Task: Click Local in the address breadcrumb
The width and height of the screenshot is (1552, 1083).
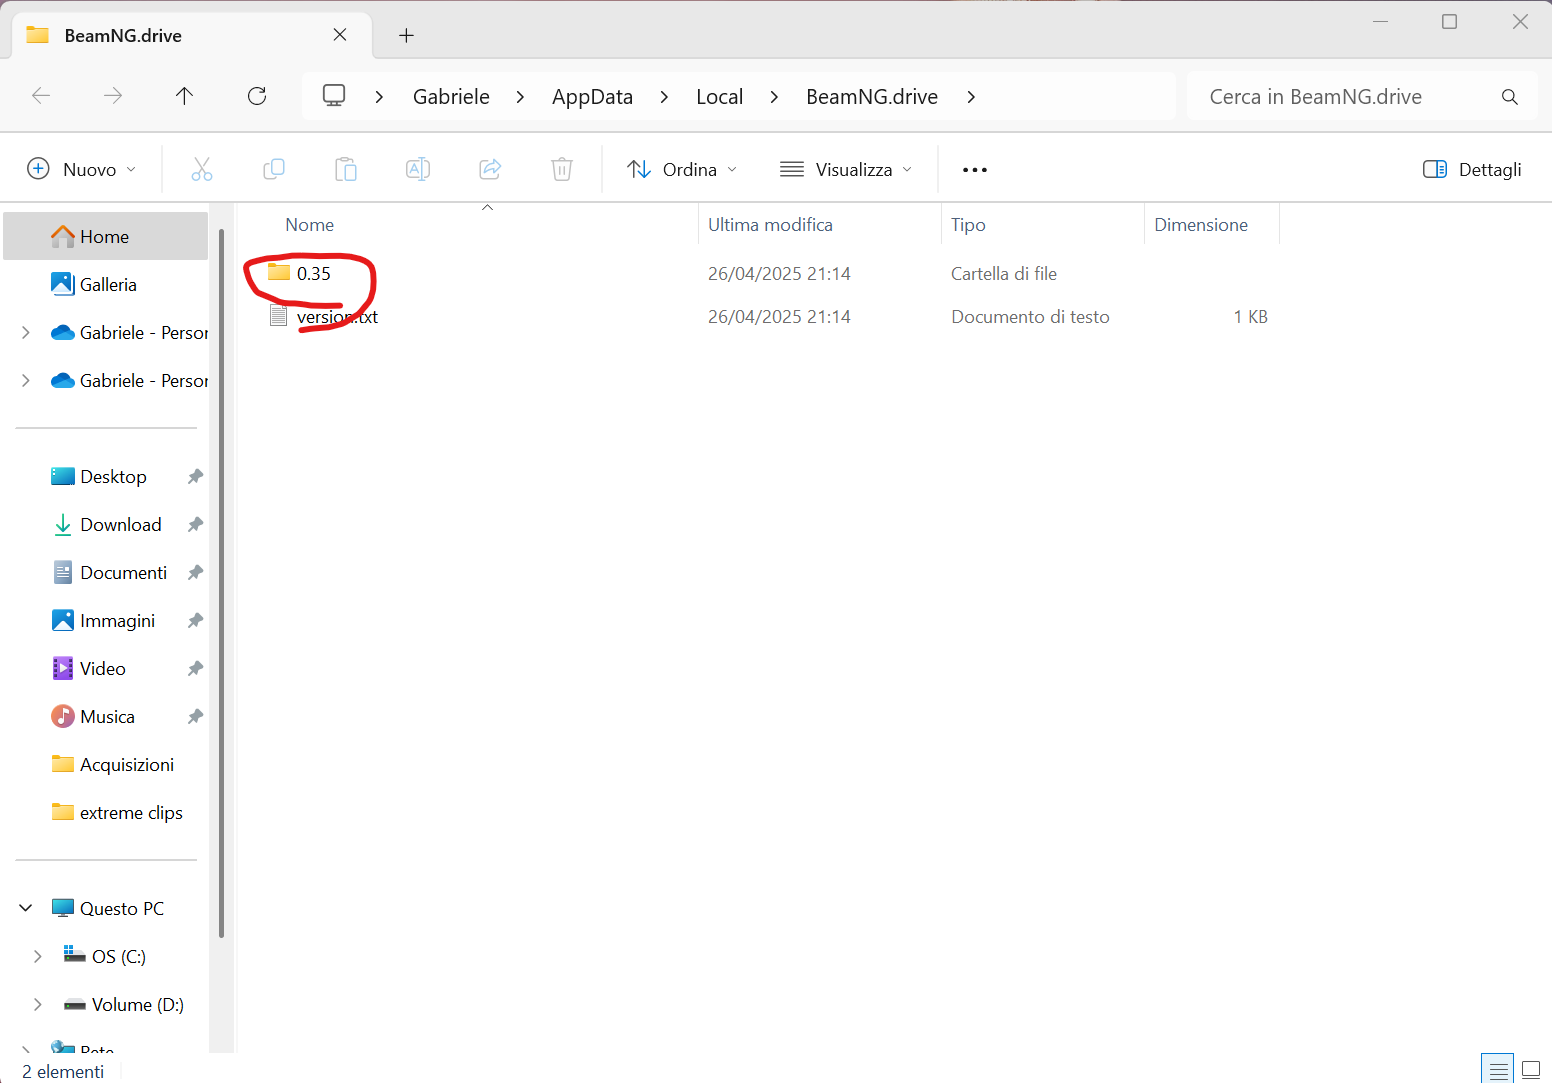Action: [719, 97]
